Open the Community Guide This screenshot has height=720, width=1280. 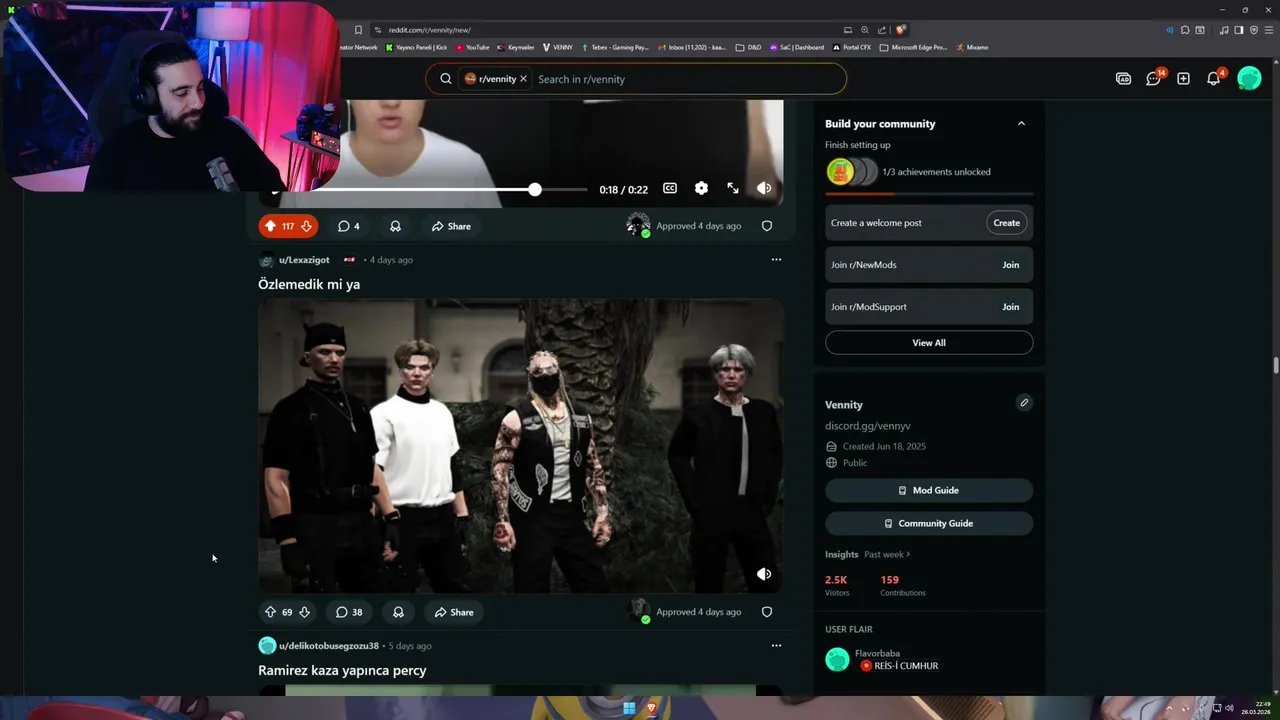click(929, 523)
